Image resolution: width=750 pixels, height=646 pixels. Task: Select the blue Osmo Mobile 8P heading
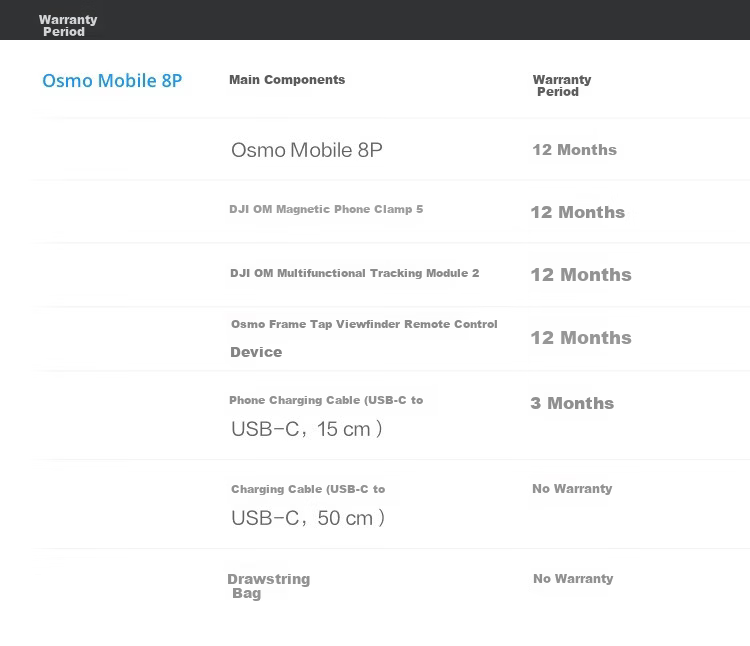pyautogui.click(x=112, y=80)
